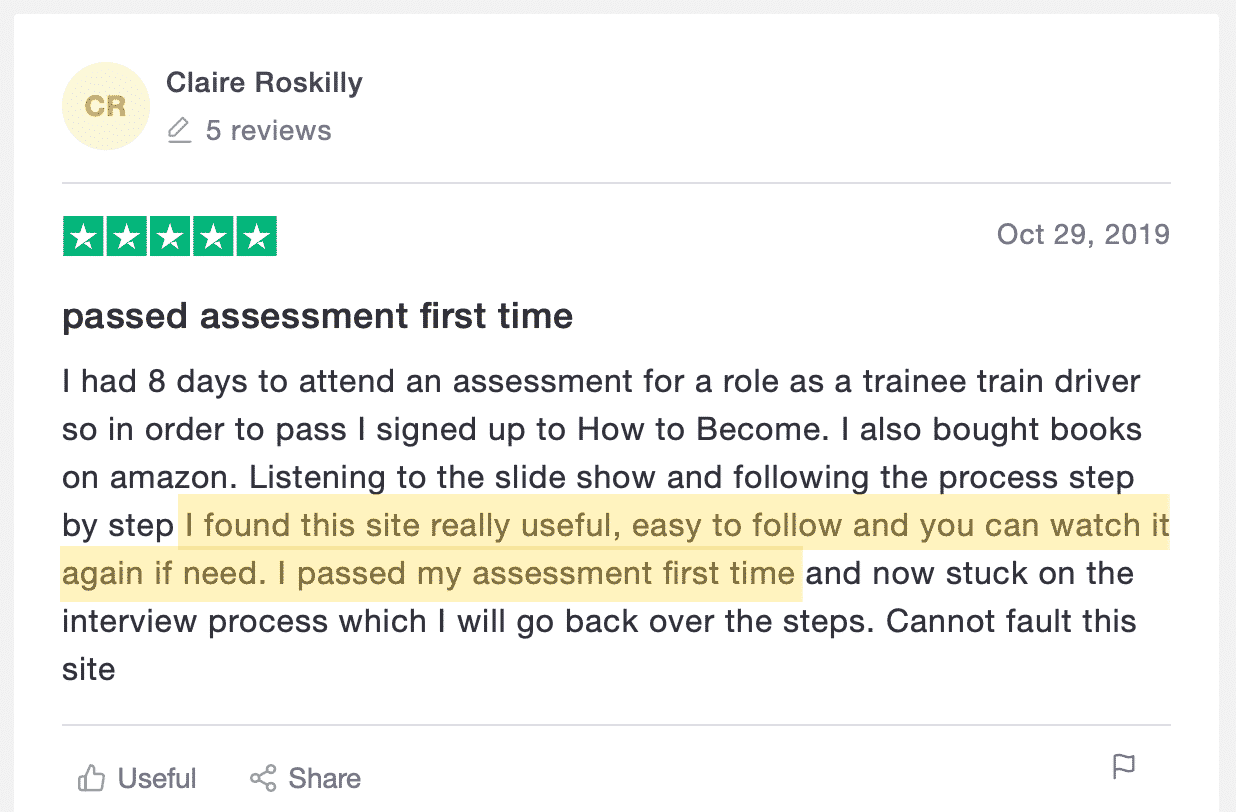Click the pencil icon beside review count
The width and height of the screenshot is (1236, 812).
(x=179, y=131)
